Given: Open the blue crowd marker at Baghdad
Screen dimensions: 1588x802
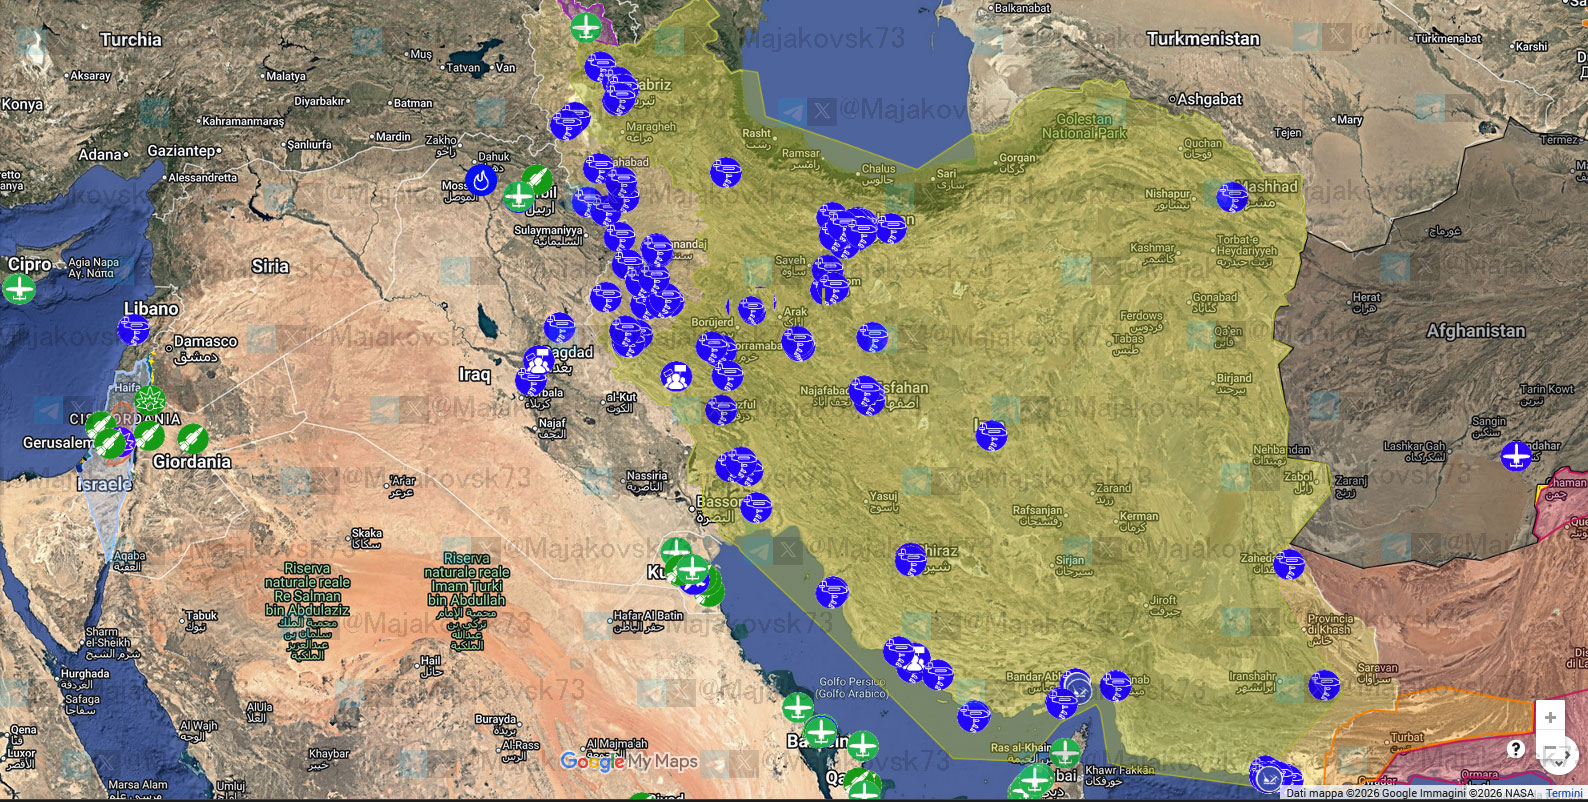Looking at the screenshot, I should click(x=540, y=361).
